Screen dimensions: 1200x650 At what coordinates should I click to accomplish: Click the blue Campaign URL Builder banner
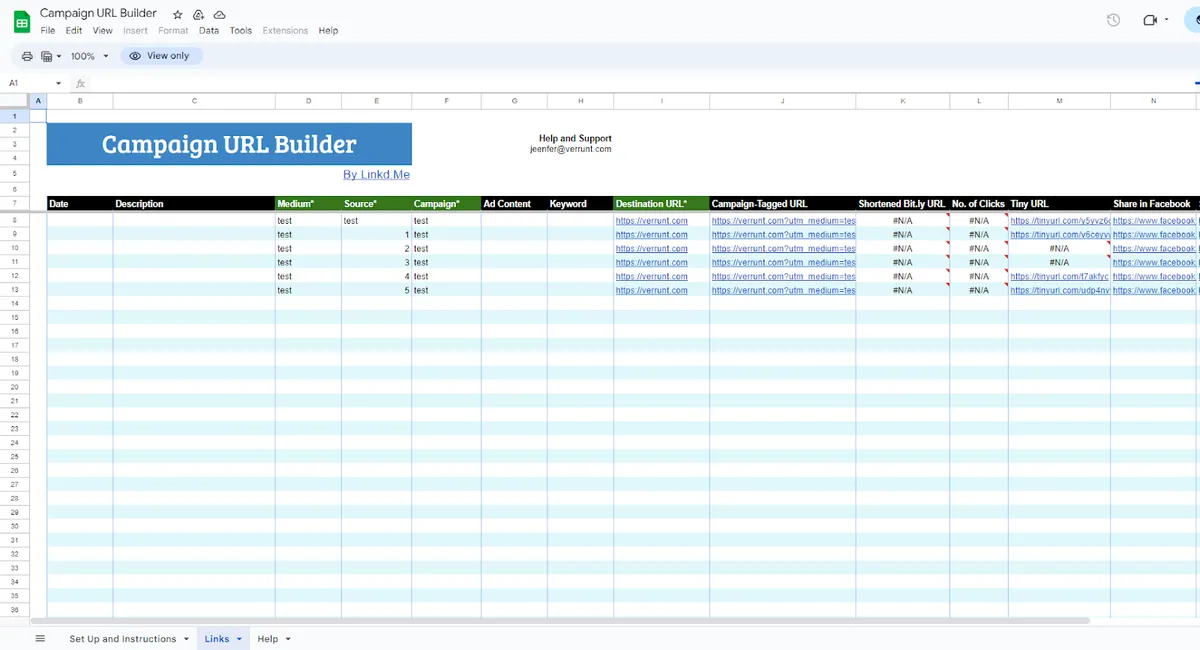point(228,144)
